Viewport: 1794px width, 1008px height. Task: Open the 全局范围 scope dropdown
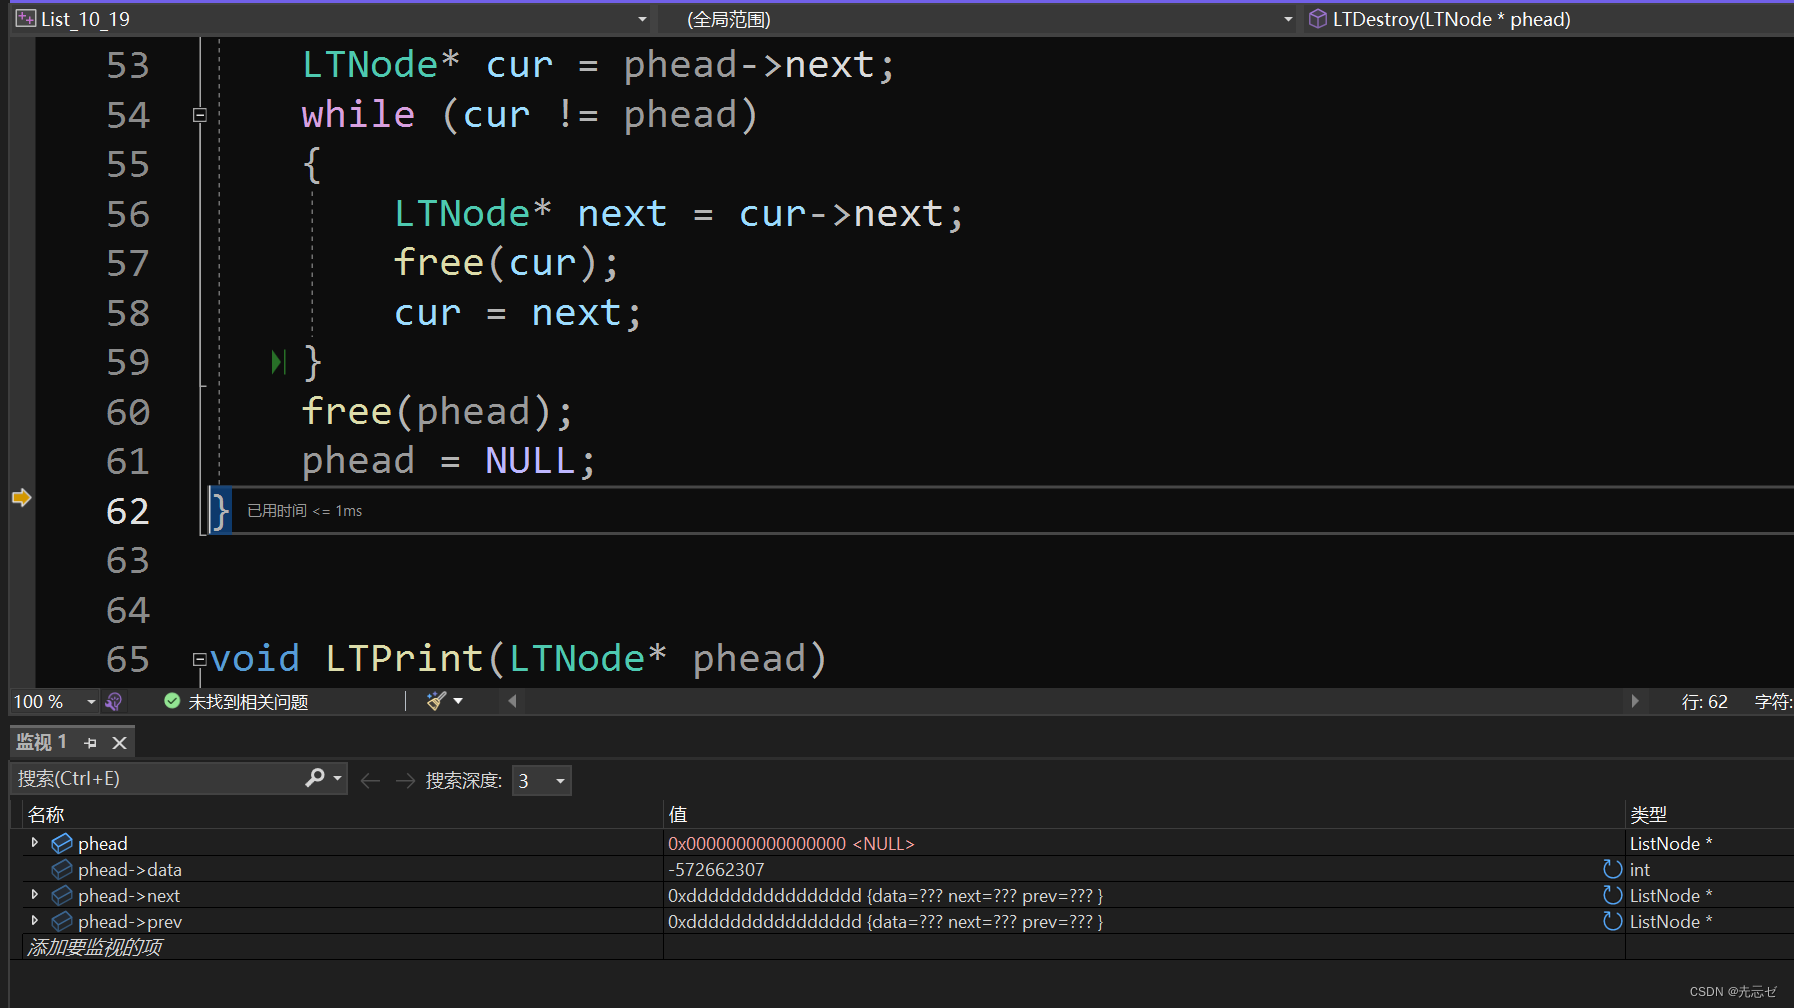pos(1288,19)
